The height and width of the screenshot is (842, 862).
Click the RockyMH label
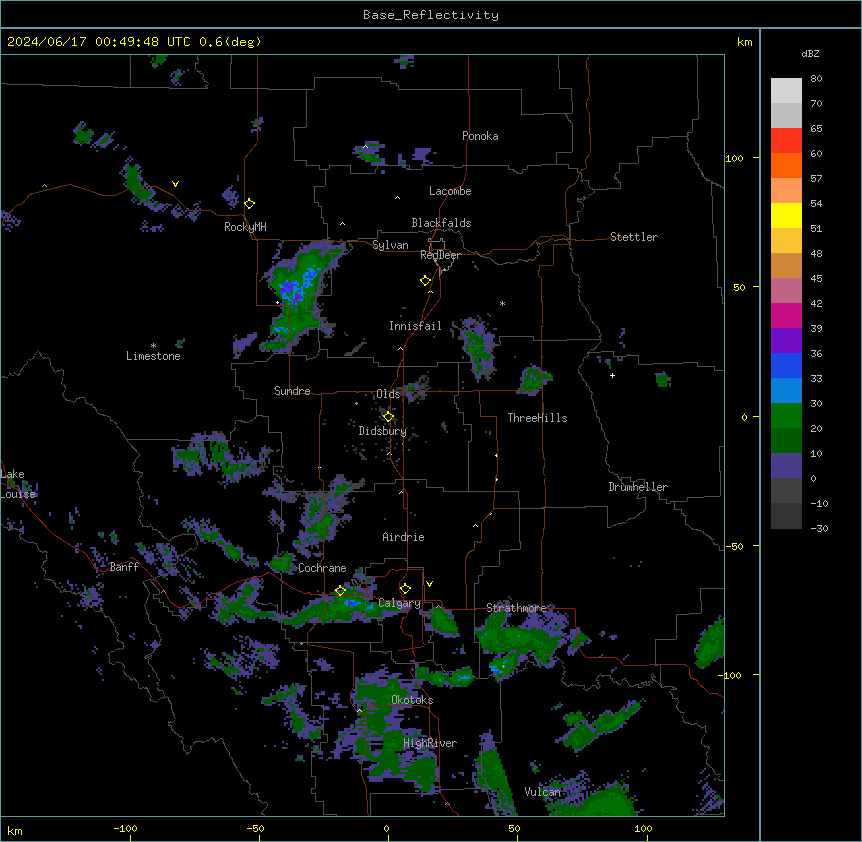pyautogui.click(x=245, y=227)
